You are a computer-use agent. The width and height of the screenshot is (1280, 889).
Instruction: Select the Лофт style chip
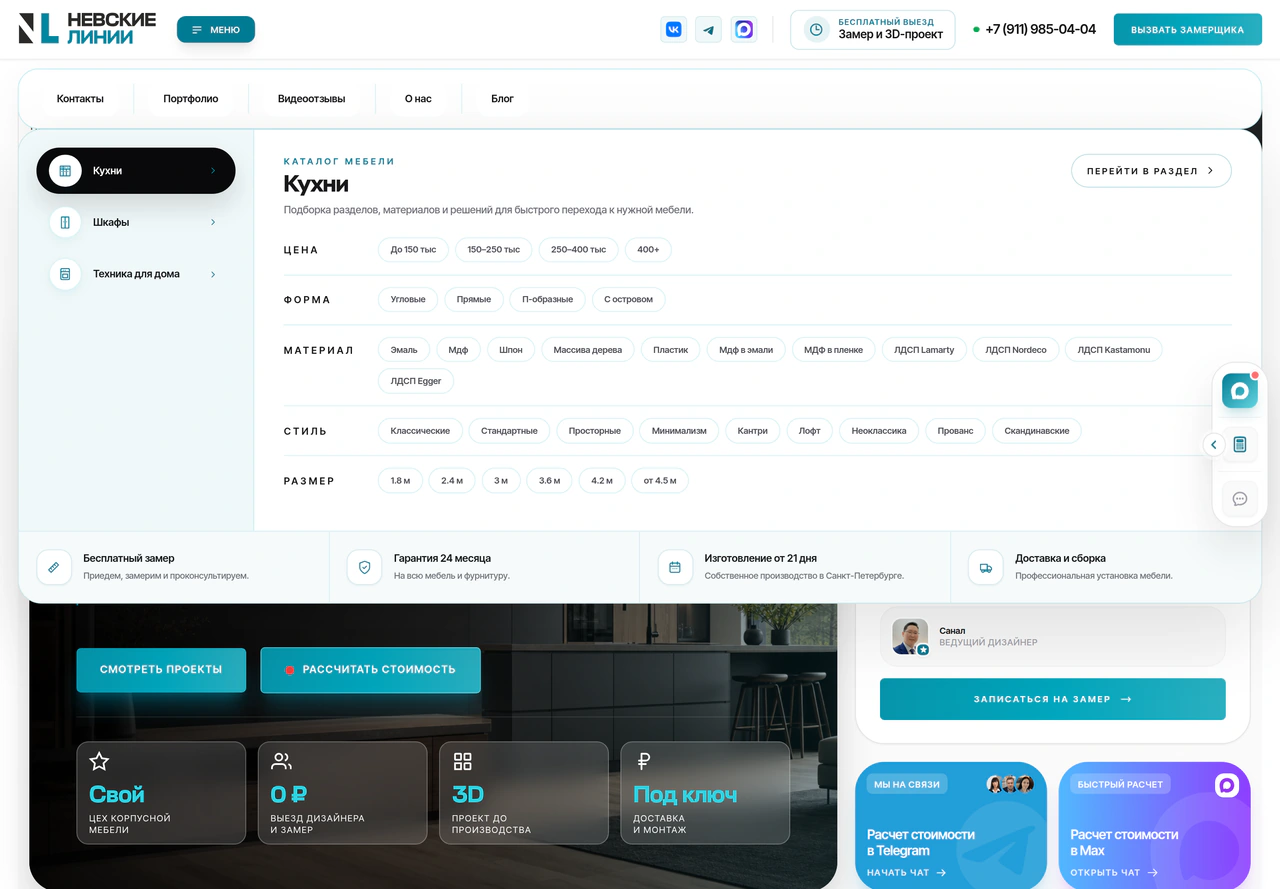pyautogui.click(x=810, y=431)
